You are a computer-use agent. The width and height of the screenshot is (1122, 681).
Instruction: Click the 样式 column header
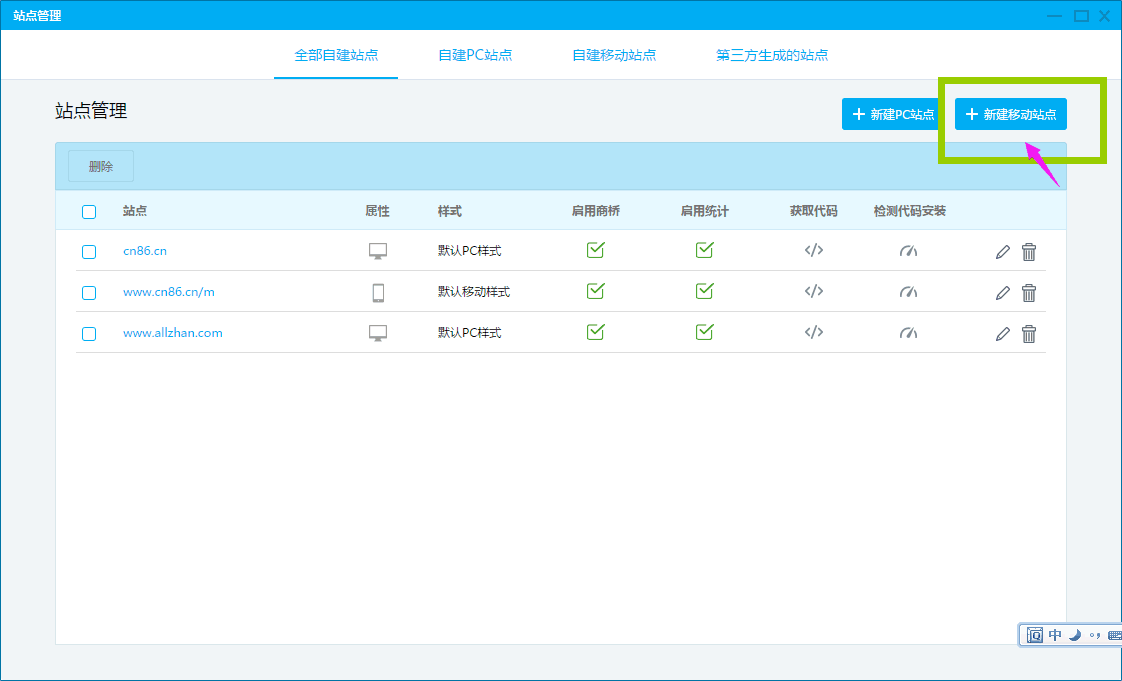click(450, 211)
